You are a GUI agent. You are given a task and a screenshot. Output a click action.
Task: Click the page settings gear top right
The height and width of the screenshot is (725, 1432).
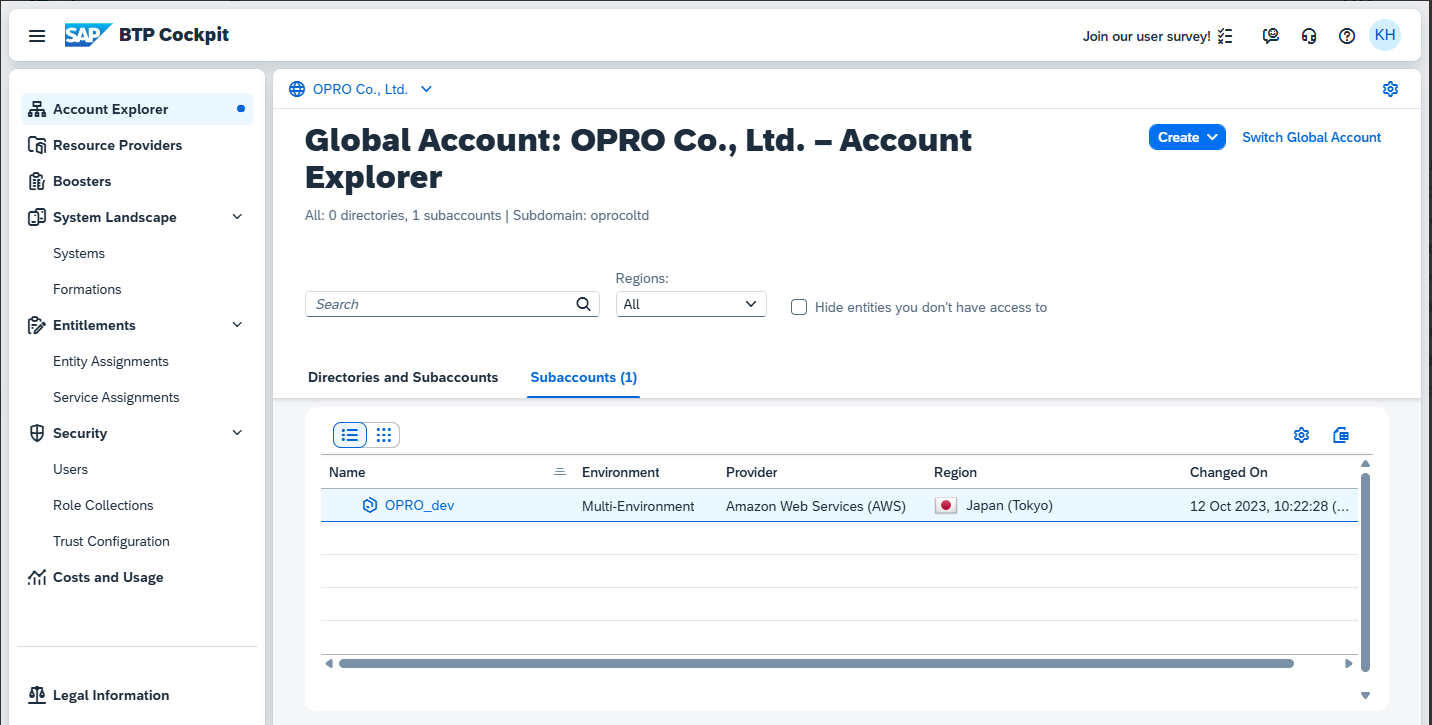click(x=1390, y=89)
